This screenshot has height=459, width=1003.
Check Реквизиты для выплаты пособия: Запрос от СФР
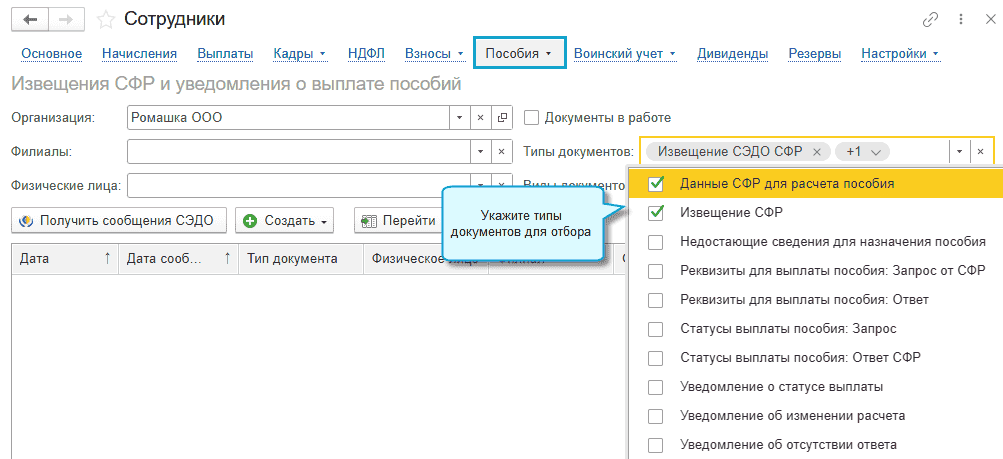(x=656, y=271)
